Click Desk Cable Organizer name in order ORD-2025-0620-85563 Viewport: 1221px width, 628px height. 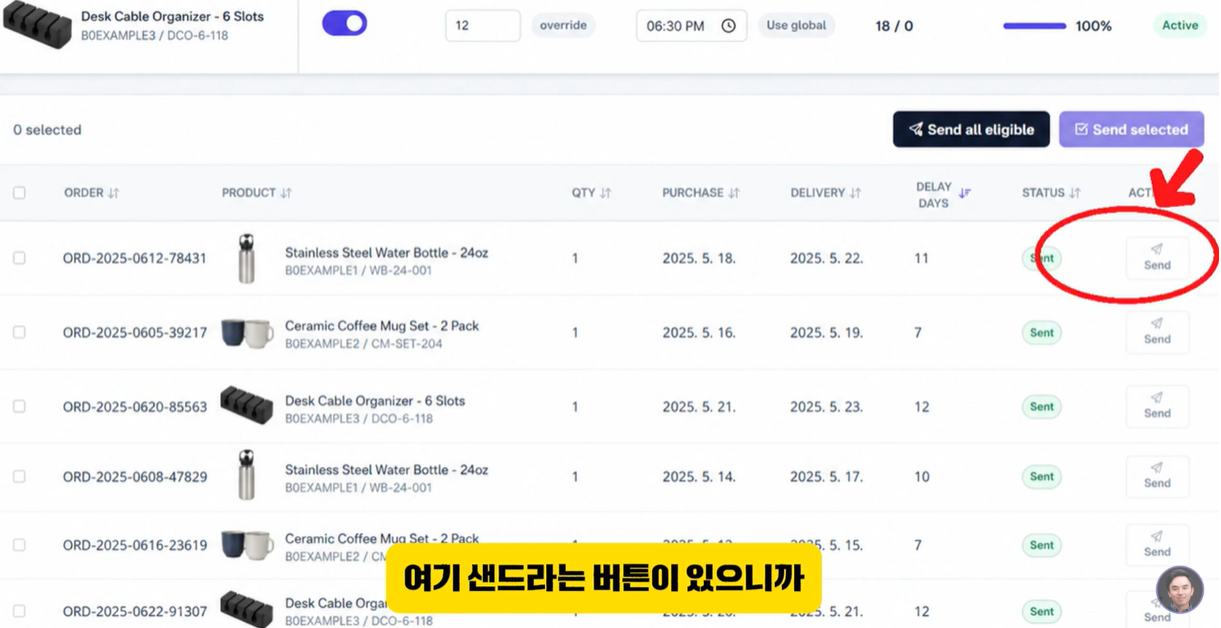coord(375,400)
